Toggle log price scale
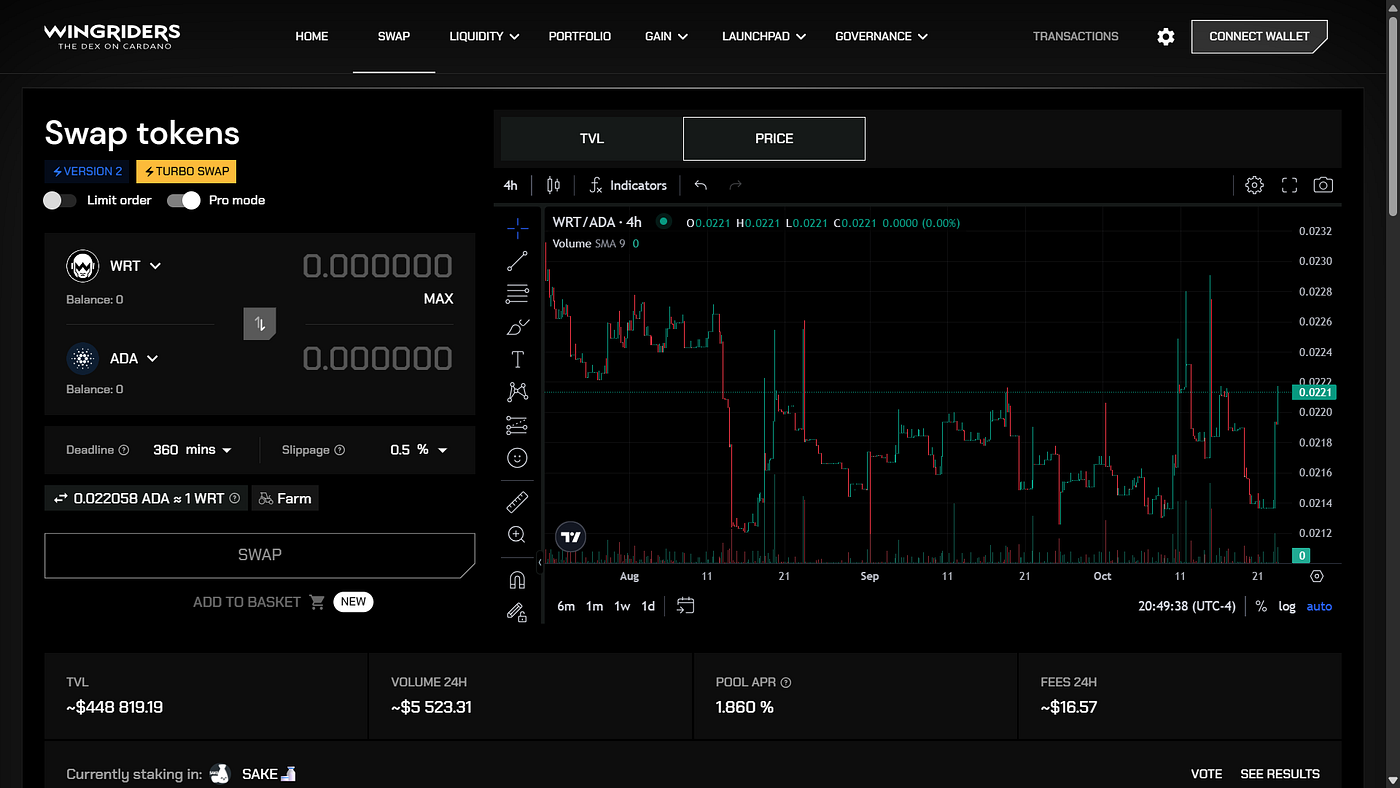Image resolution: width=1400 pixels, height=788 pixels. (1287, 606)
